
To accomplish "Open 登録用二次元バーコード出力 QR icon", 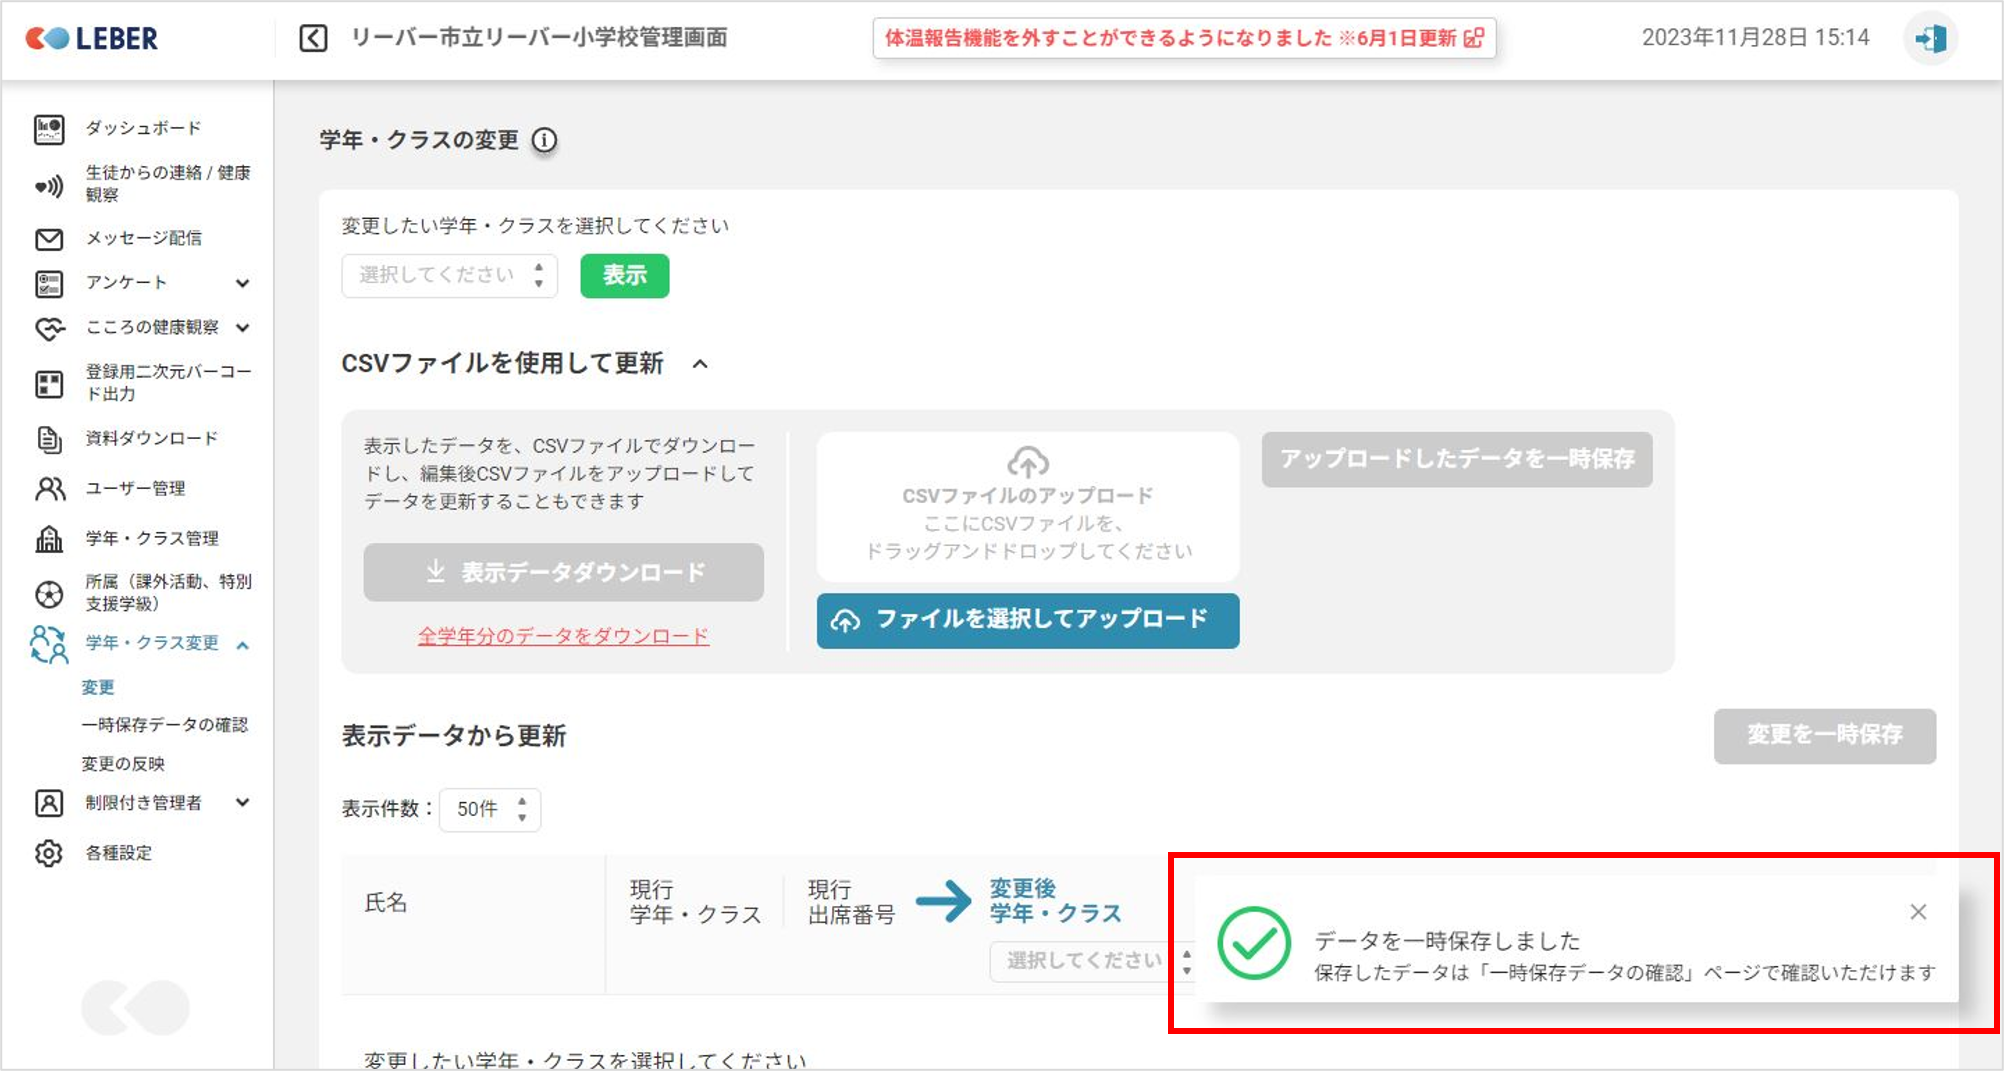I will (49, 384).
